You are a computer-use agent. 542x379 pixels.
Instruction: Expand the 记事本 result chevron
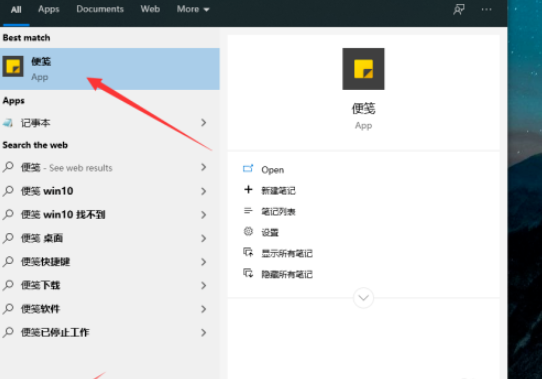[x=204, y=123]
